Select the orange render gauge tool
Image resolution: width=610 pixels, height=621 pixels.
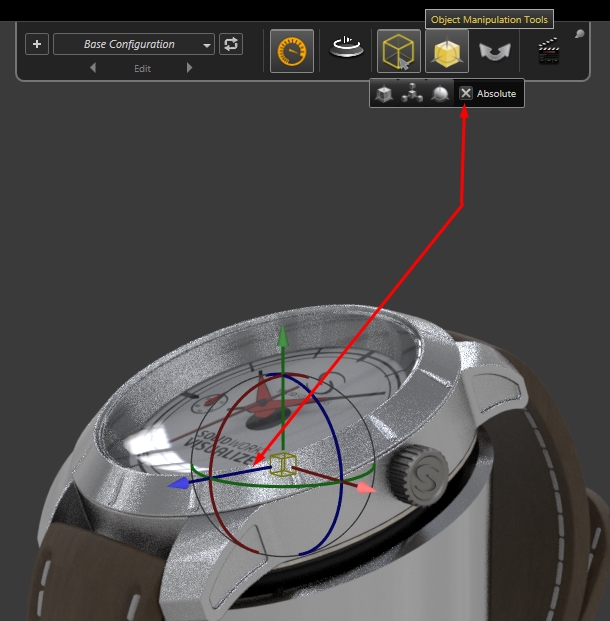click(291, 51)
